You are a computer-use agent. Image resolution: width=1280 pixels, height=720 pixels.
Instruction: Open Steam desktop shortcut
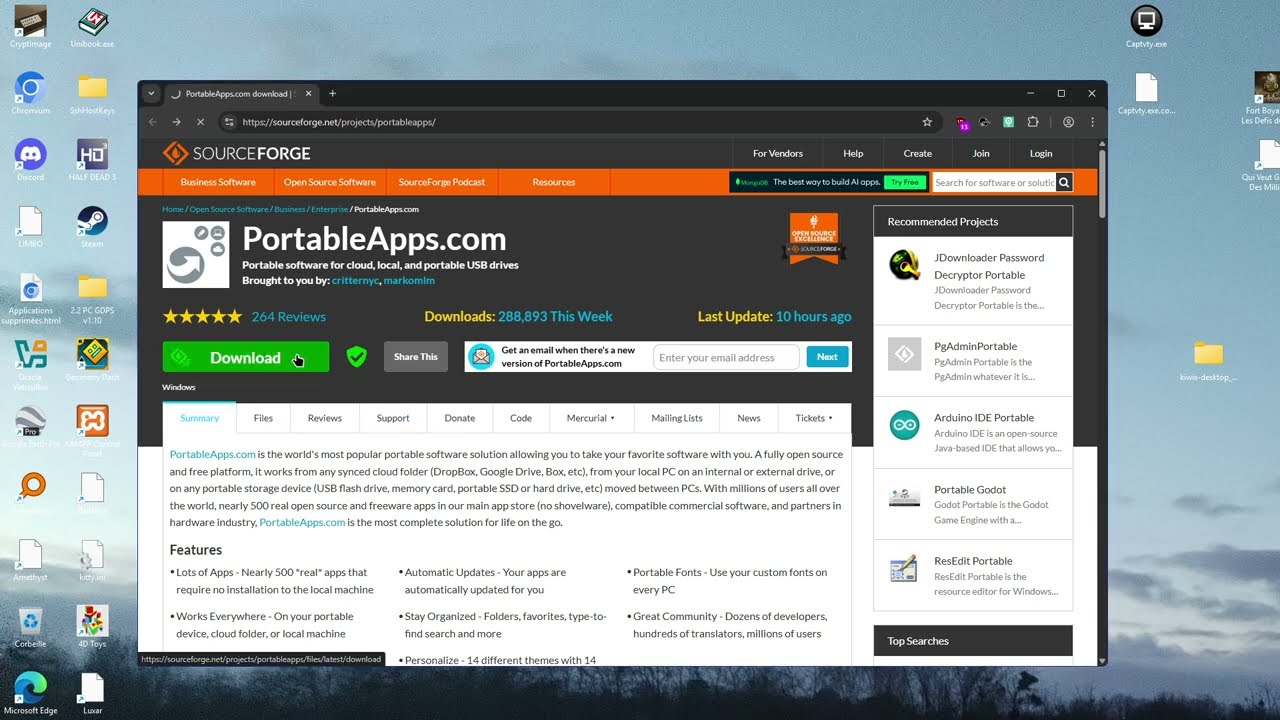(x=92, y=227)
